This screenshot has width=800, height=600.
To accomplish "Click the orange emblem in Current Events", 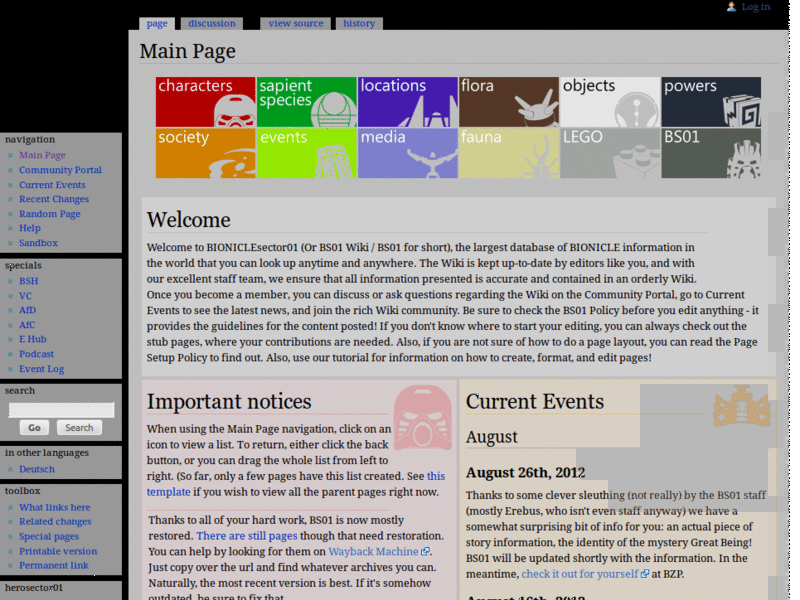I will point(741,406).
